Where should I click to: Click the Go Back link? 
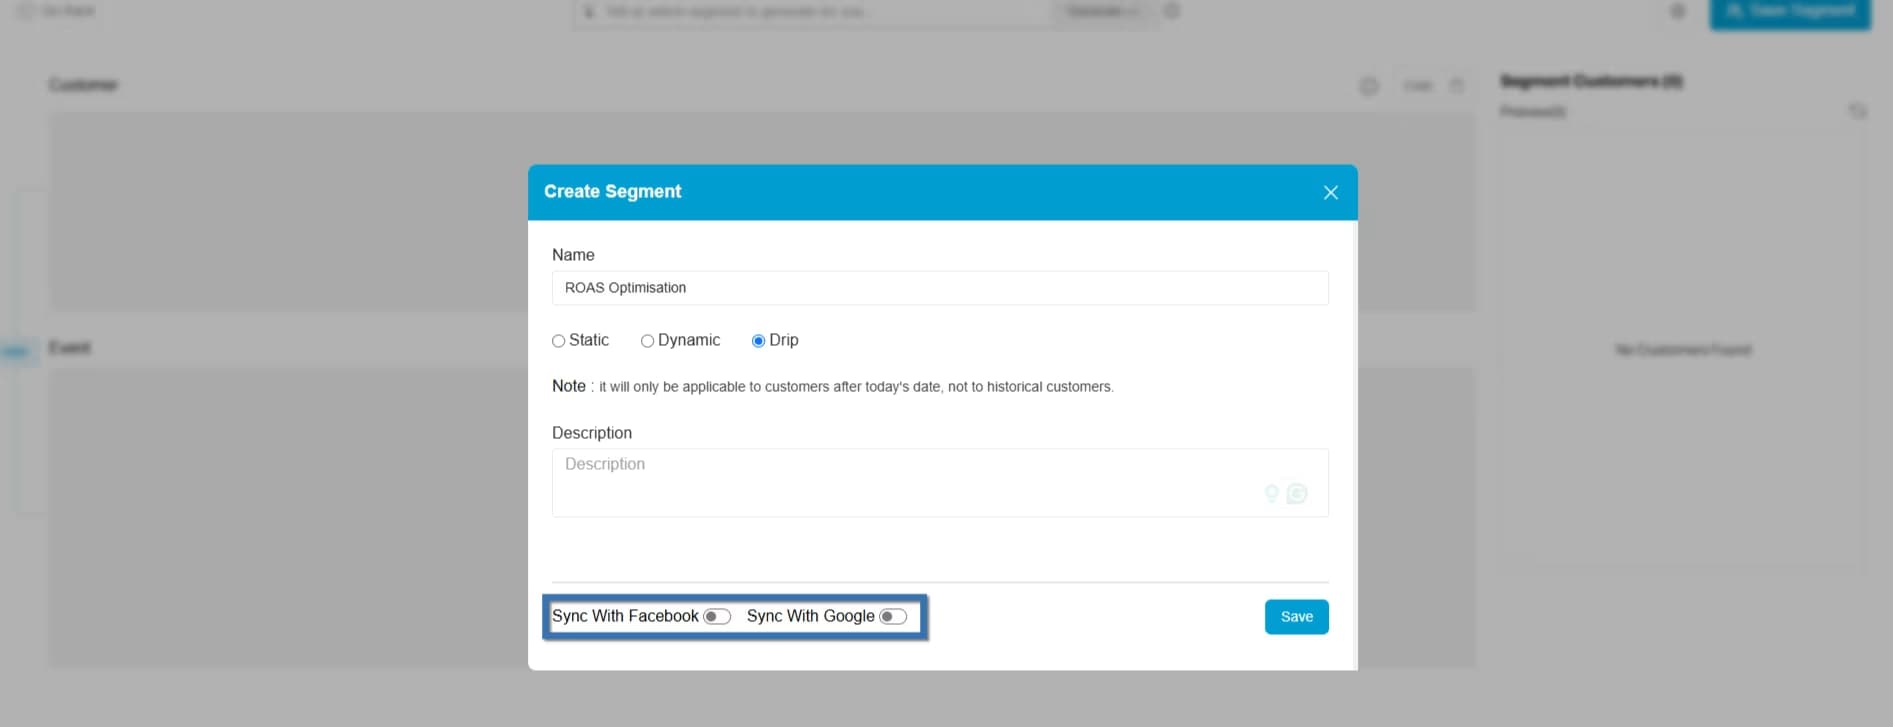(60, 11)
